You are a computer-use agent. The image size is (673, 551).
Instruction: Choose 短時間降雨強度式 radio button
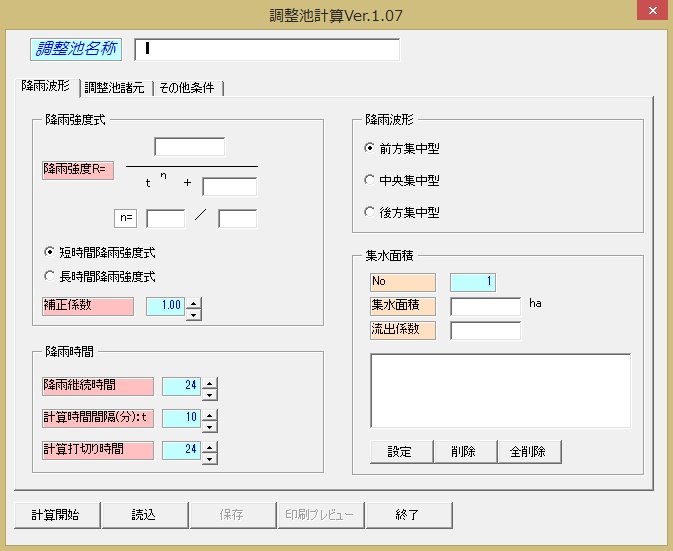point(49,253)
